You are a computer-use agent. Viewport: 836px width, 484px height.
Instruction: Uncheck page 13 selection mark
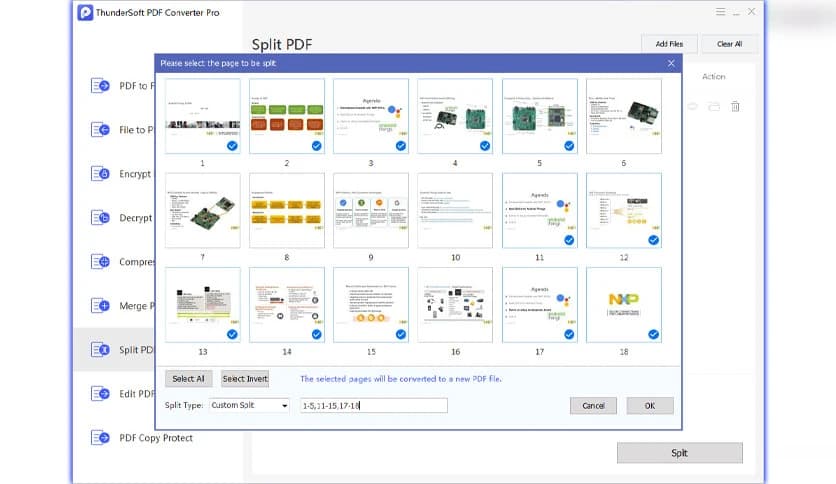pyautogui.click(x=232, y=335)
